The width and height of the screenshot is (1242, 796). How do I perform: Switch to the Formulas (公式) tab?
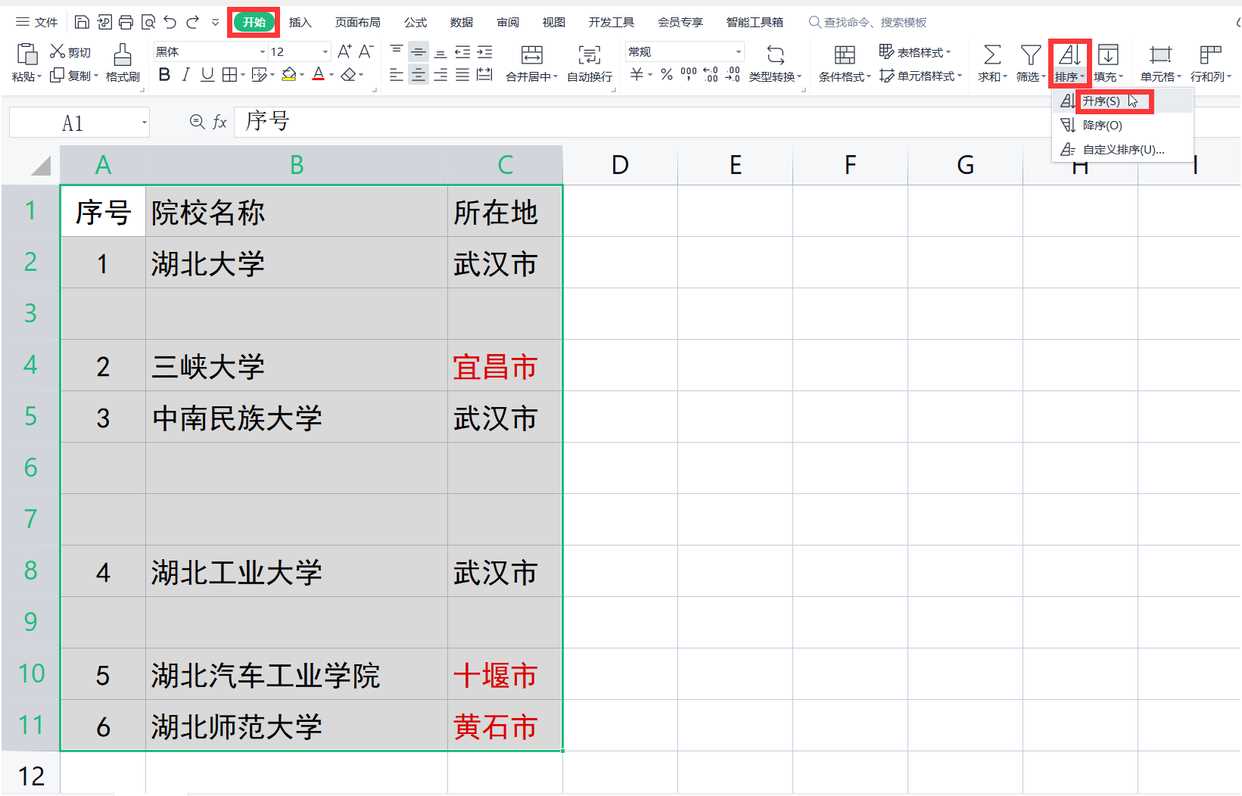415,22
